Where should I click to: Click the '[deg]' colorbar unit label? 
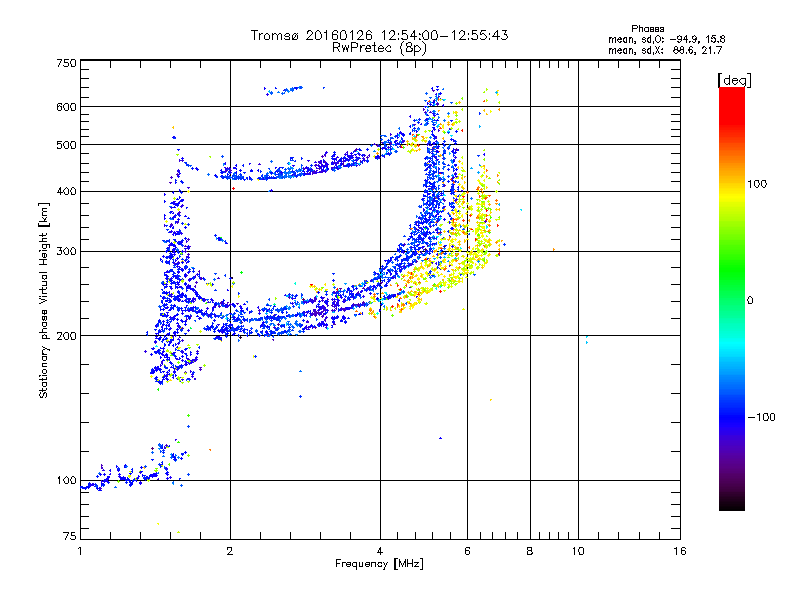pyautogui.click(x=734, y=80)
